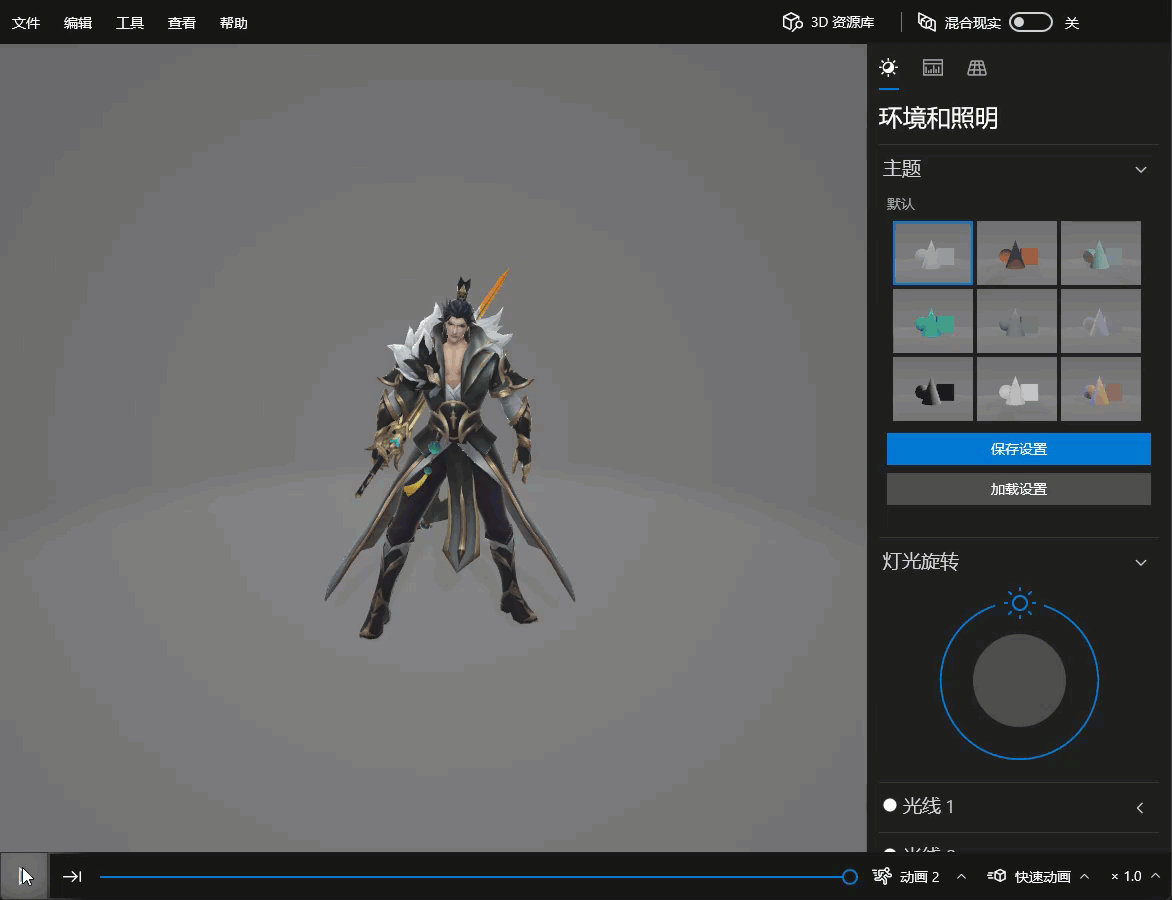
Task: Click the 环境和照明 heading
Action: click(x=938, y=118)
